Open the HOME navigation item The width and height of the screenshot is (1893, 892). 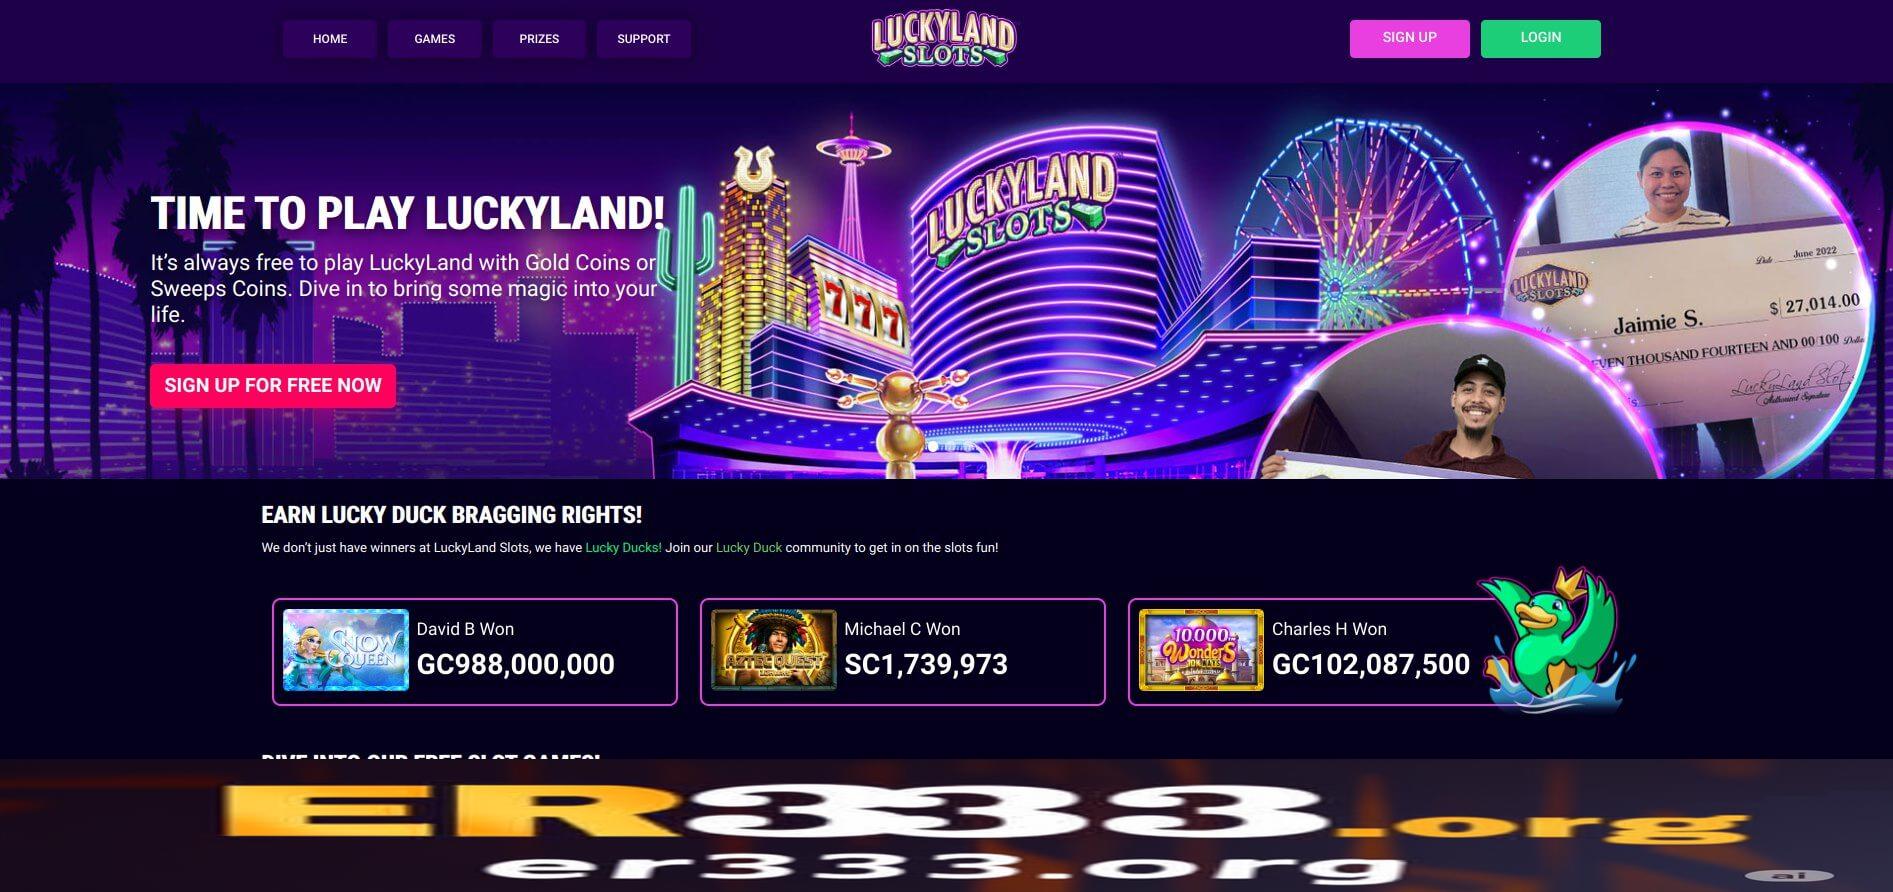[330, 39]
